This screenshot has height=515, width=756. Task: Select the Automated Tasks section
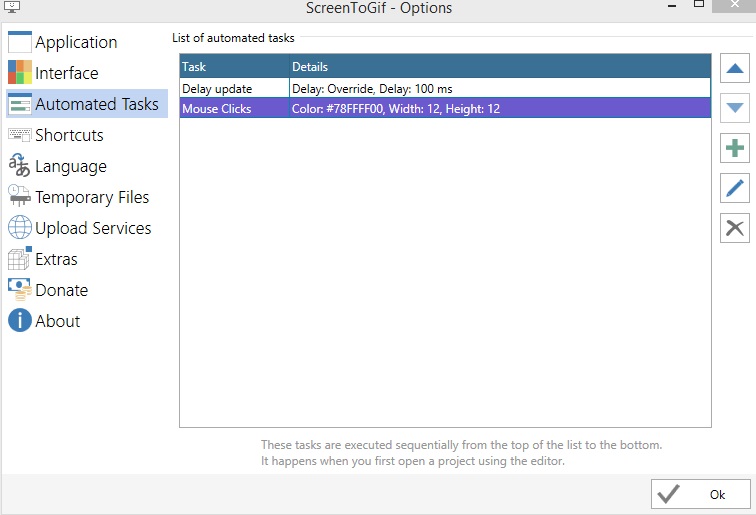click(87, 104)
